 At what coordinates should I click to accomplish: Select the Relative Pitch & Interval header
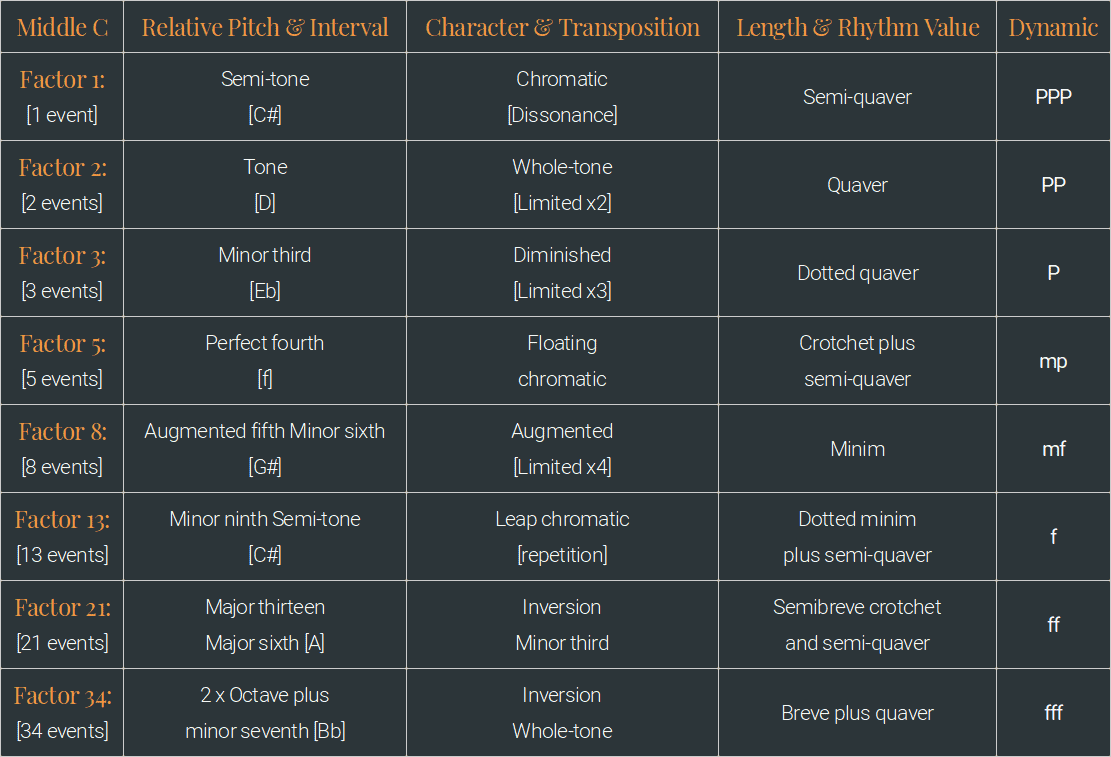(x=265, y=27)
